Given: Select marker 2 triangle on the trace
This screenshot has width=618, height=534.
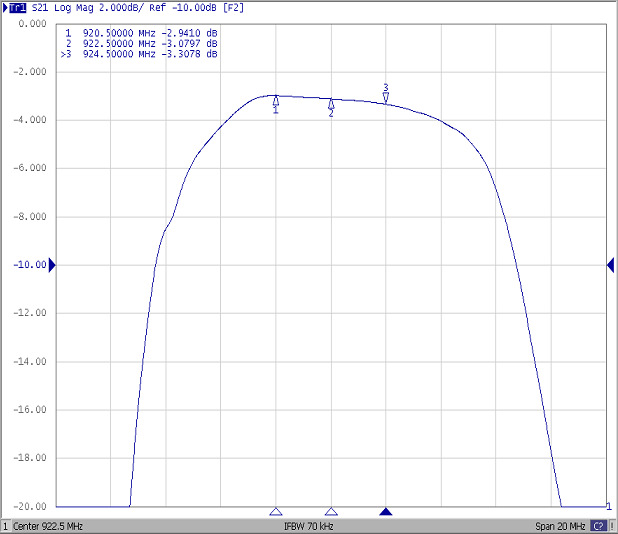Looking at the screenshot, I should [x=331, y=104].
